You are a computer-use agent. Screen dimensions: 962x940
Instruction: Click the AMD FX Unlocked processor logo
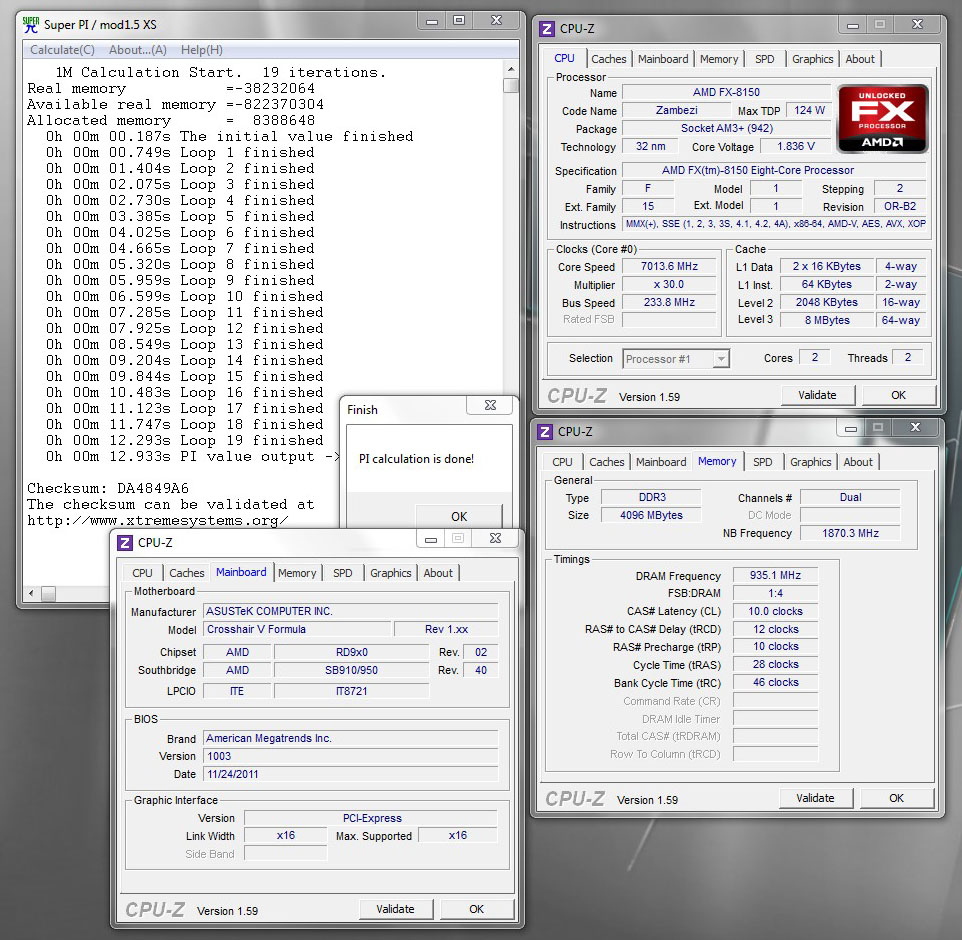click(883, 119)
